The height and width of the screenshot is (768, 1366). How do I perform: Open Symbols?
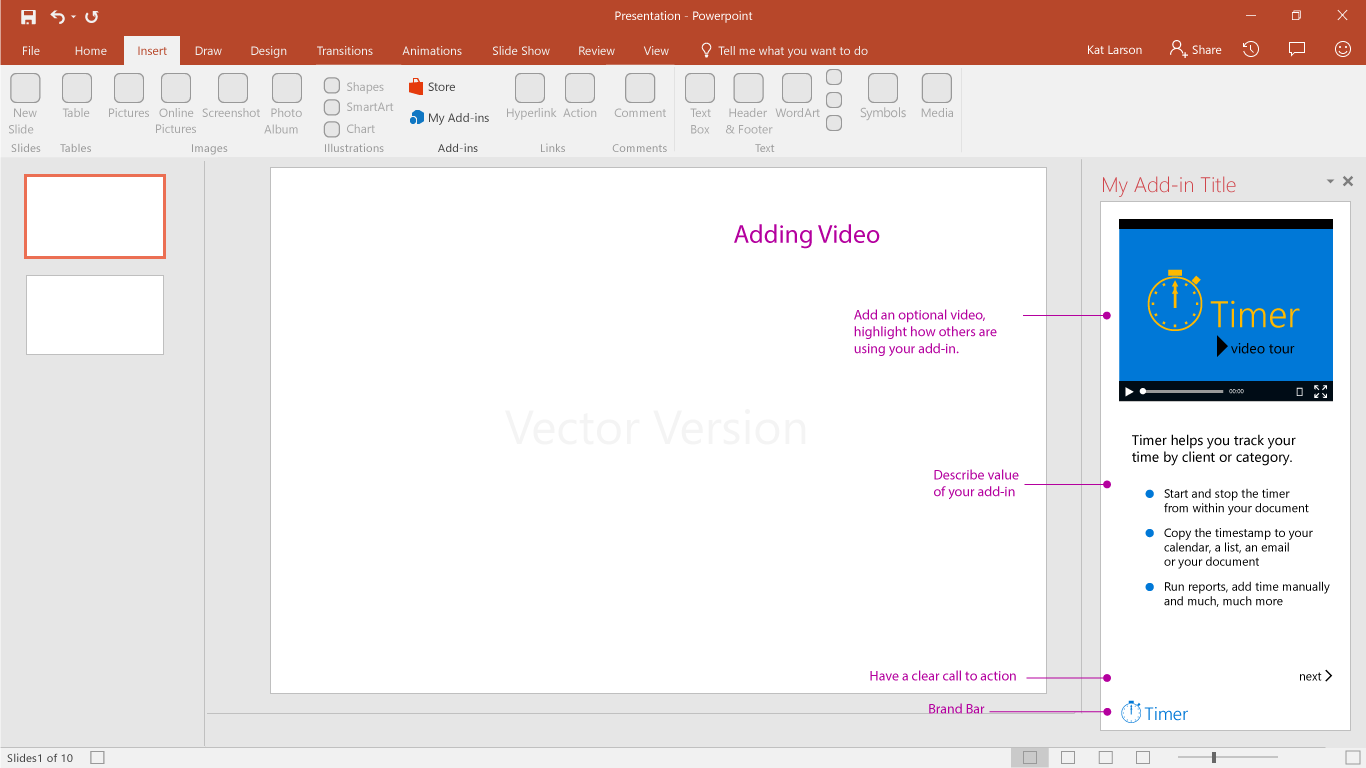[883, 97]
